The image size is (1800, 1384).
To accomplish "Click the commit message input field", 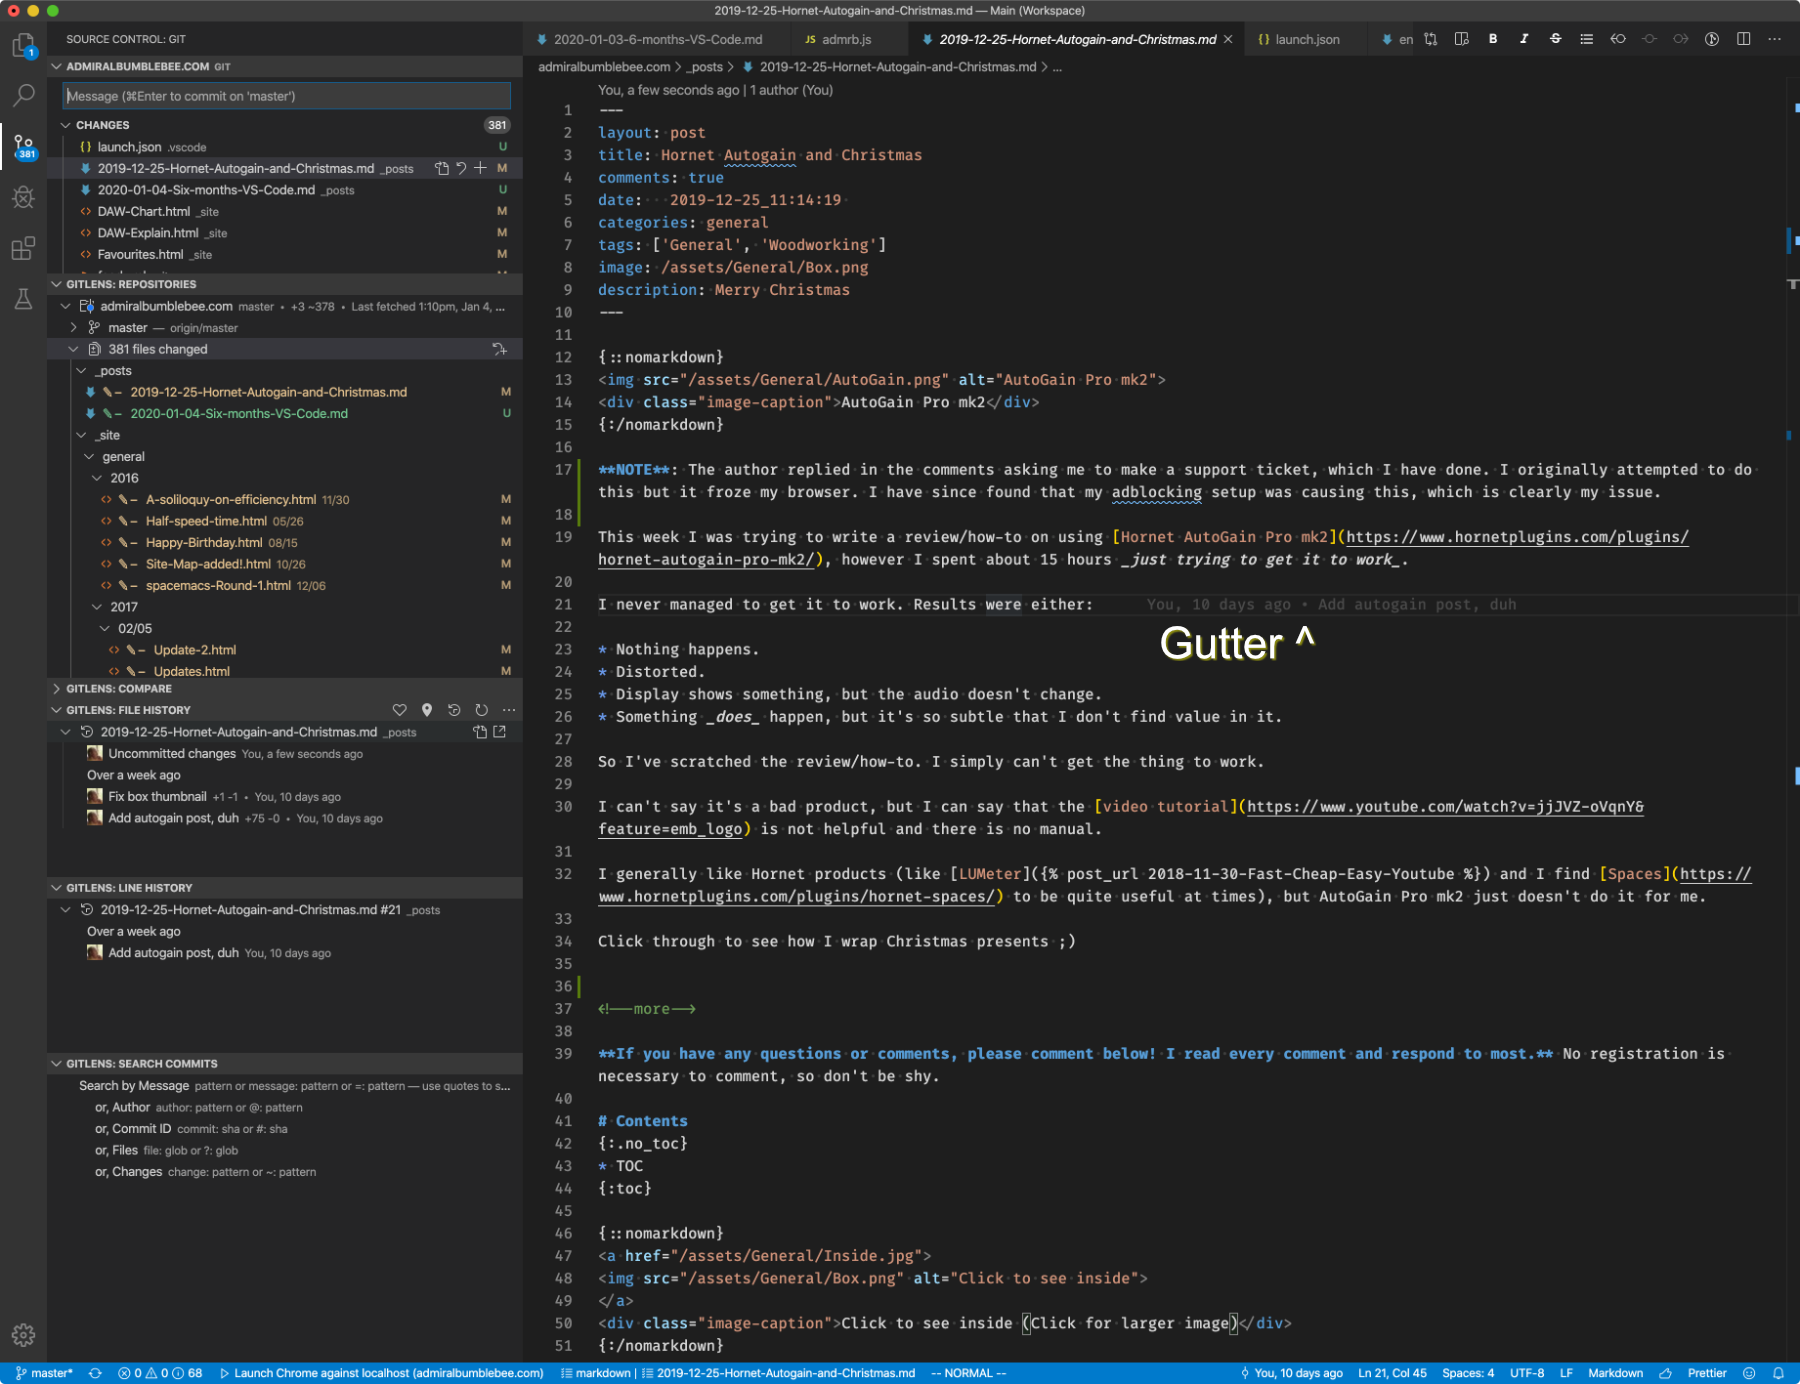I will [x=286, y=96].
